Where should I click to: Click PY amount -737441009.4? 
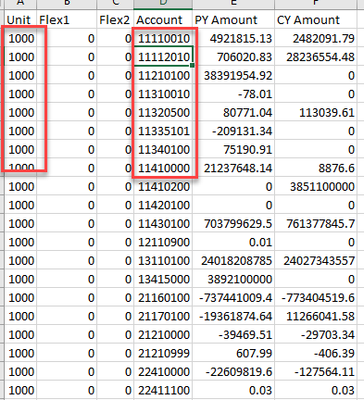pyautogui.click(x=233, y=298)
